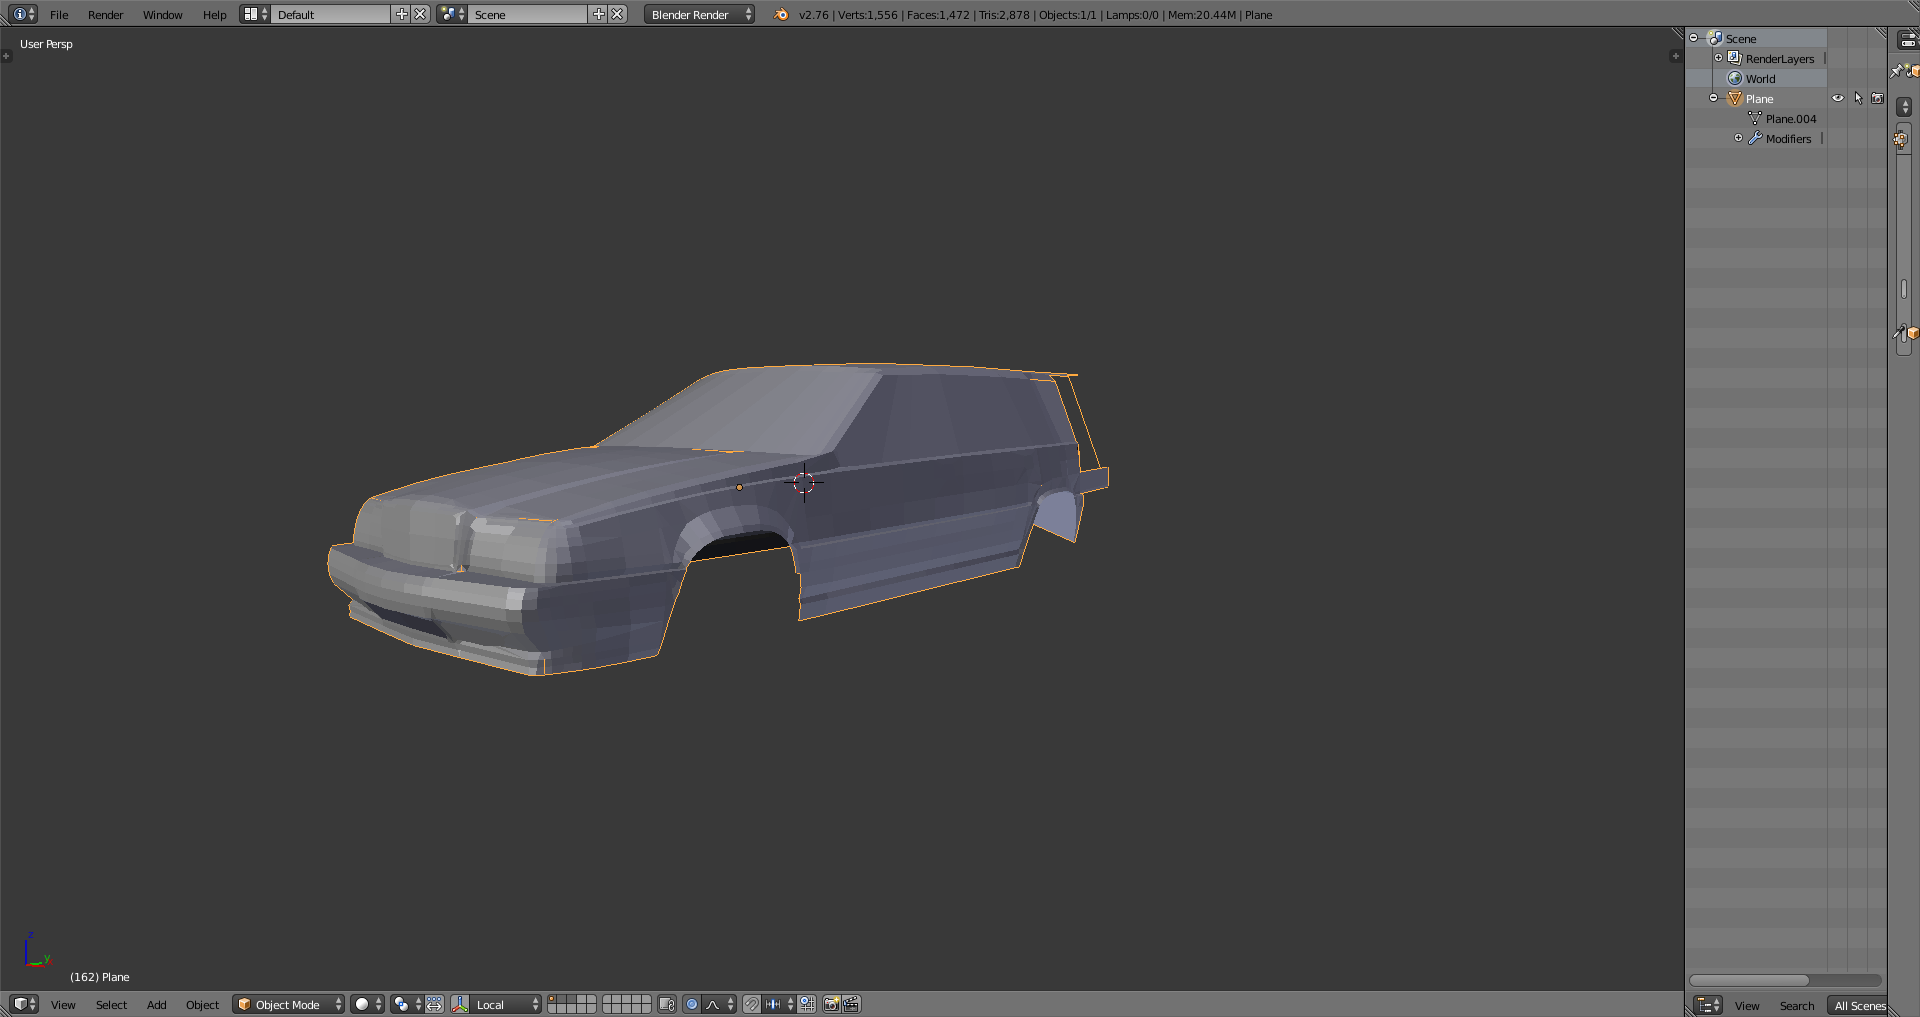The image size is (1920, 1017).
Task: Click the All Scenes button in outliner
Action: tap(1859, 1006)
